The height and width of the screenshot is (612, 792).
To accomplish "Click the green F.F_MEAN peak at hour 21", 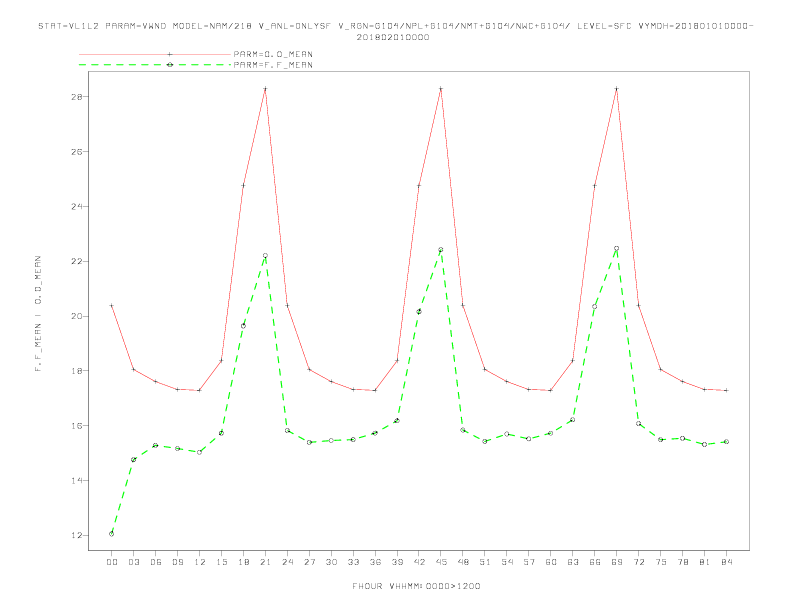I will click(265, 256).
